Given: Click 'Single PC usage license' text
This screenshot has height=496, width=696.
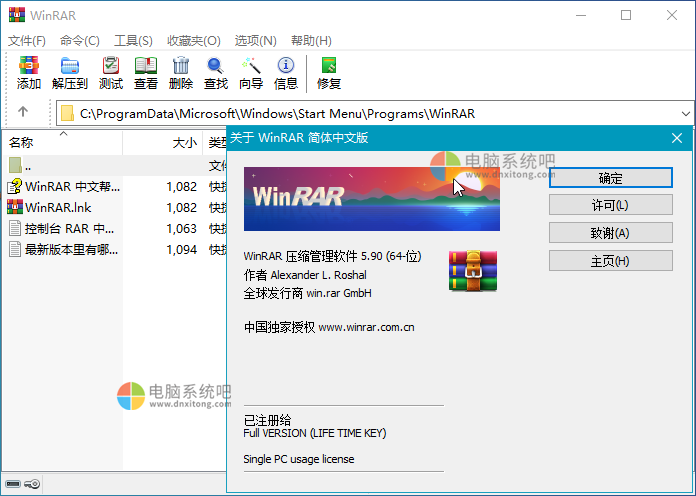Looking at the screenshot, I should coord(299,459).
